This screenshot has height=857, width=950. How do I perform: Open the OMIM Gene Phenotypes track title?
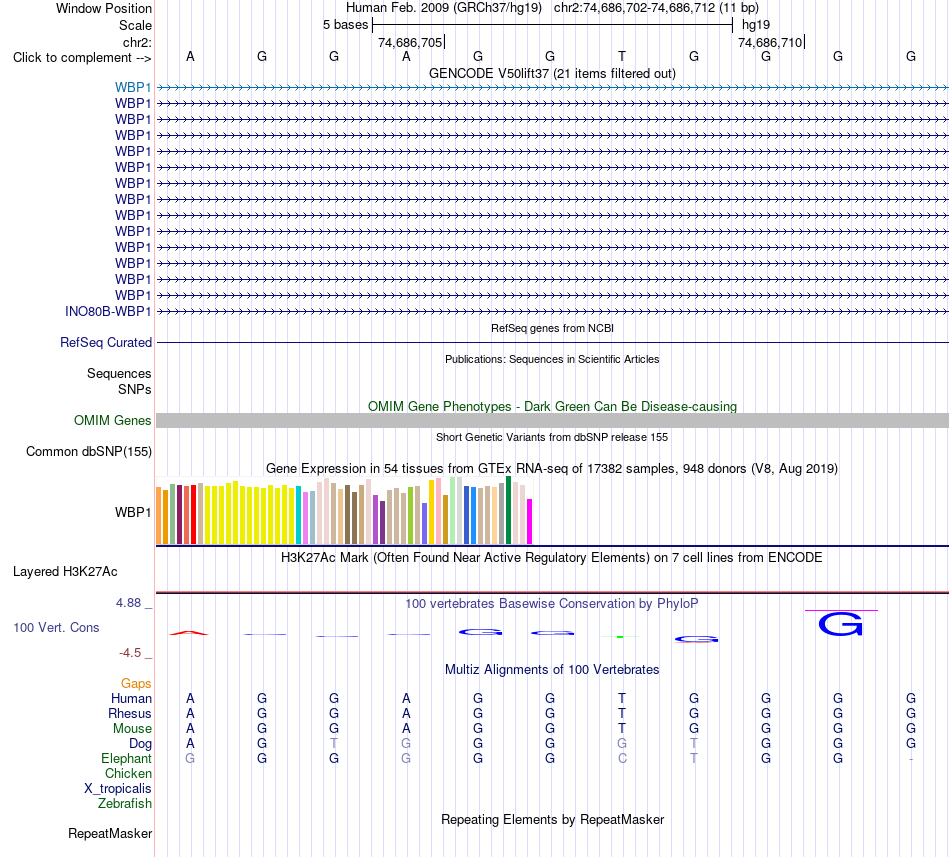pos(552,406)
